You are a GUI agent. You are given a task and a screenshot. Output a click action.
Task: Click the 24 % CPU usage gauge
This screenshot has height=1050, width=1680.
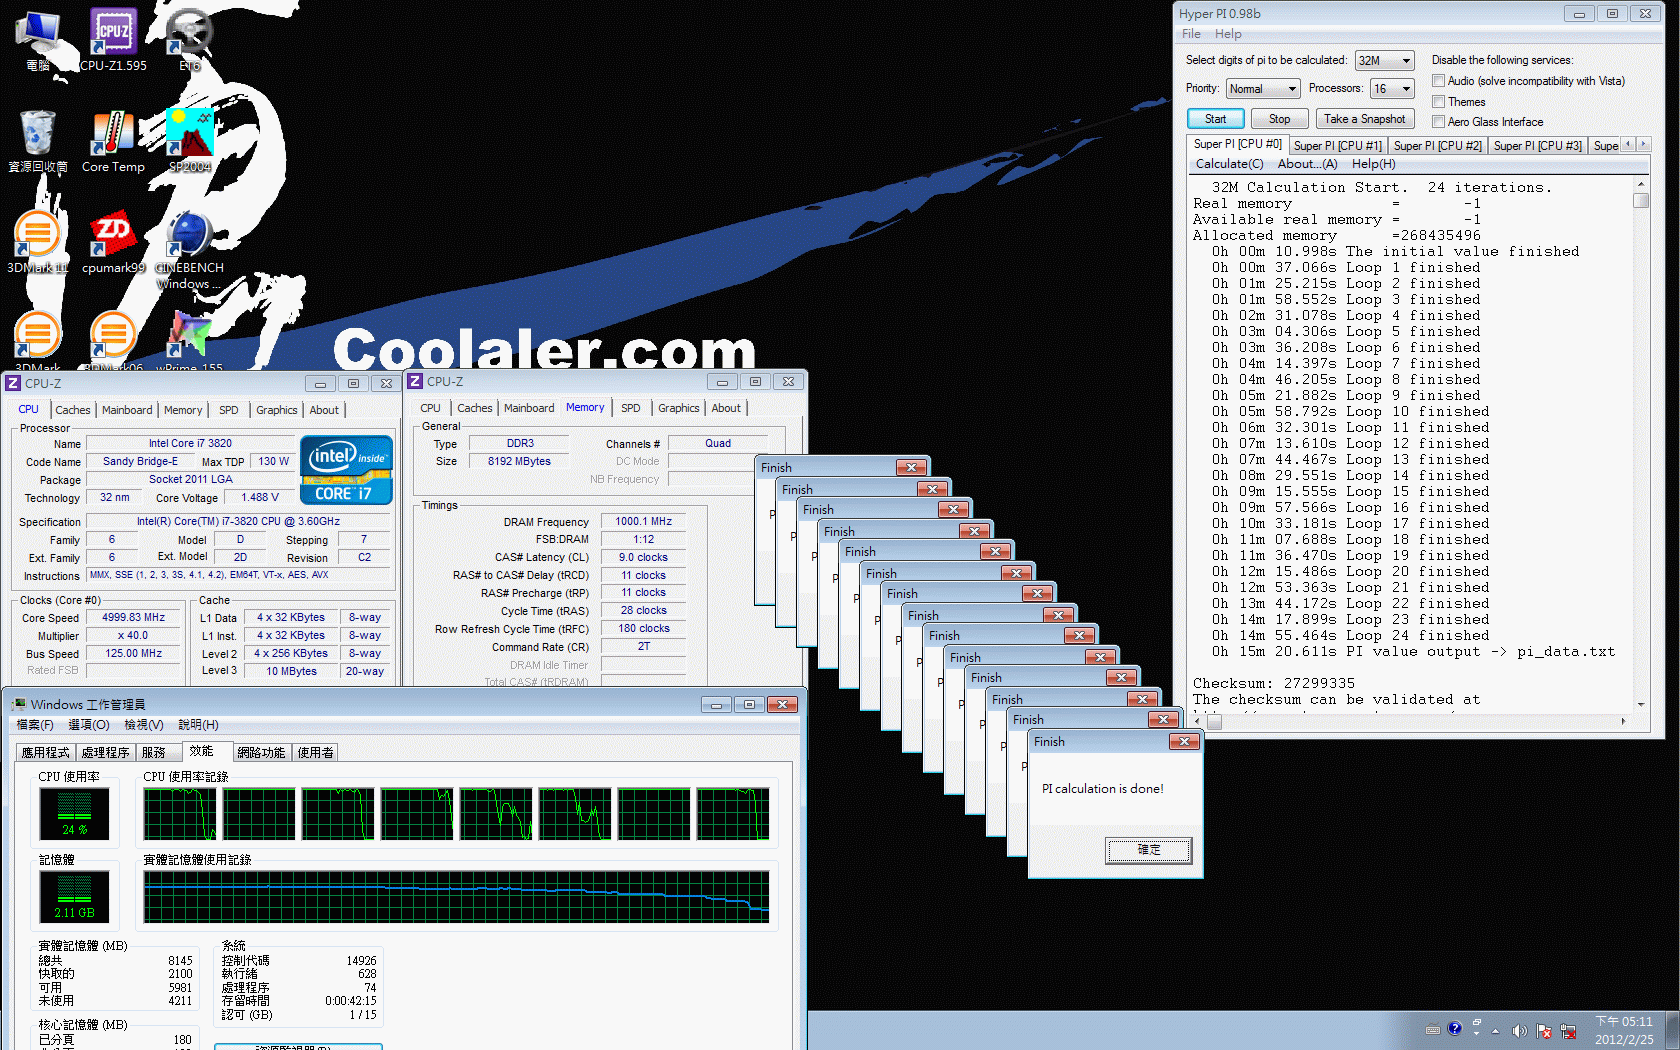[75, 813]
